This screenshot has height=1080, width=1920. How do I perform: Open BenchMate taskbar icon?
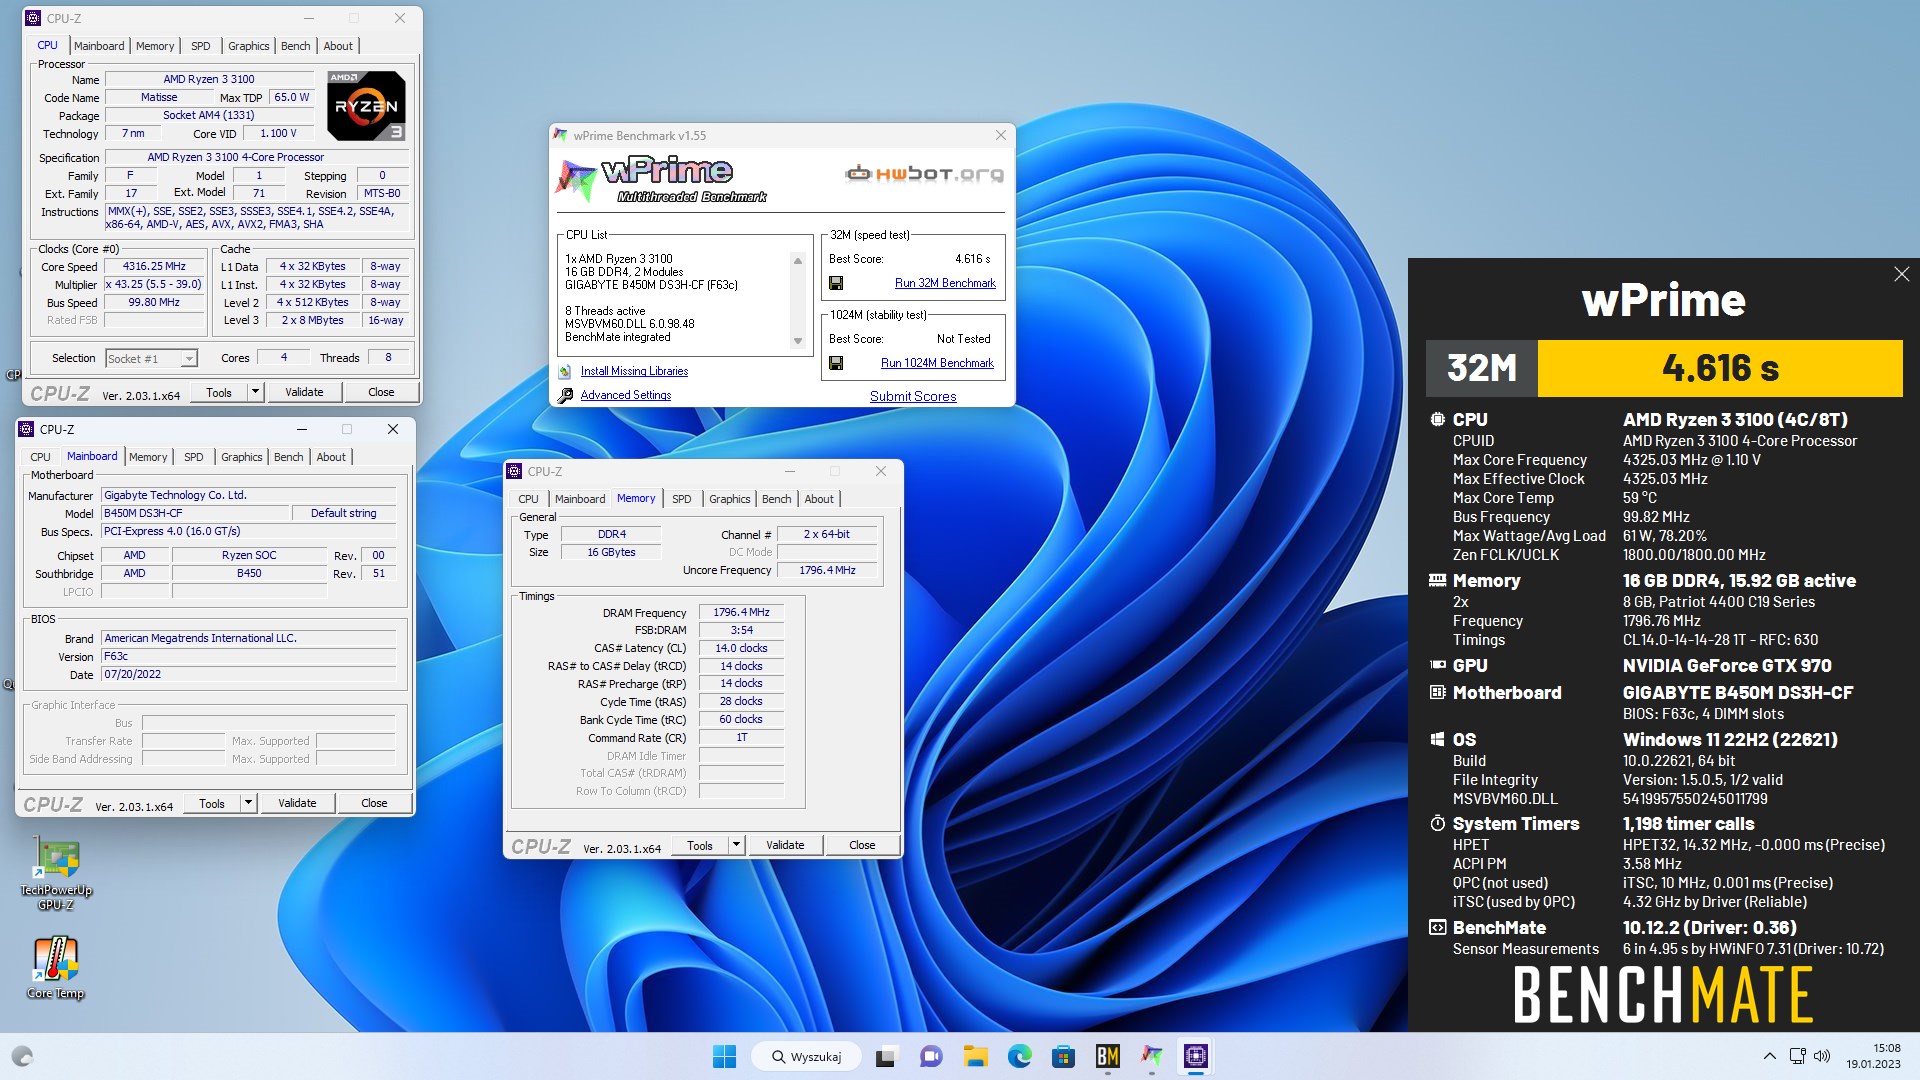pyautogui.click(x=1107, y=1056)
